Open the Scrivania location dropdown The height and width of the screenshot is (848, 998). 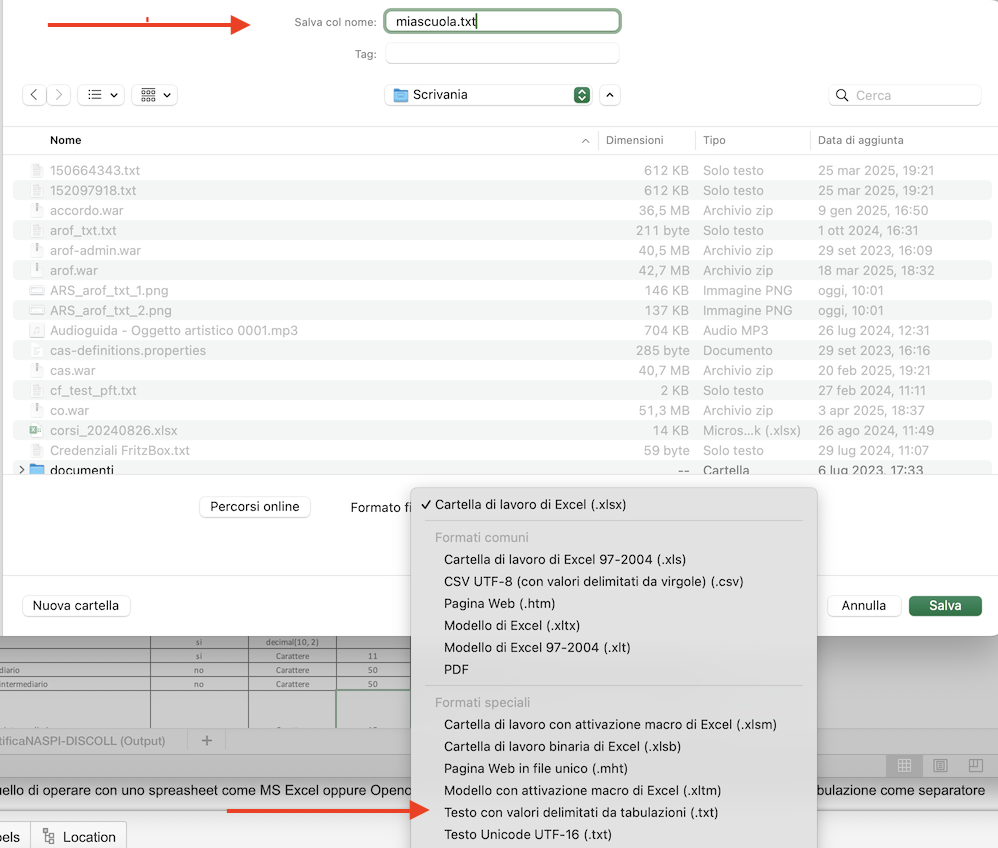[490, 95]
